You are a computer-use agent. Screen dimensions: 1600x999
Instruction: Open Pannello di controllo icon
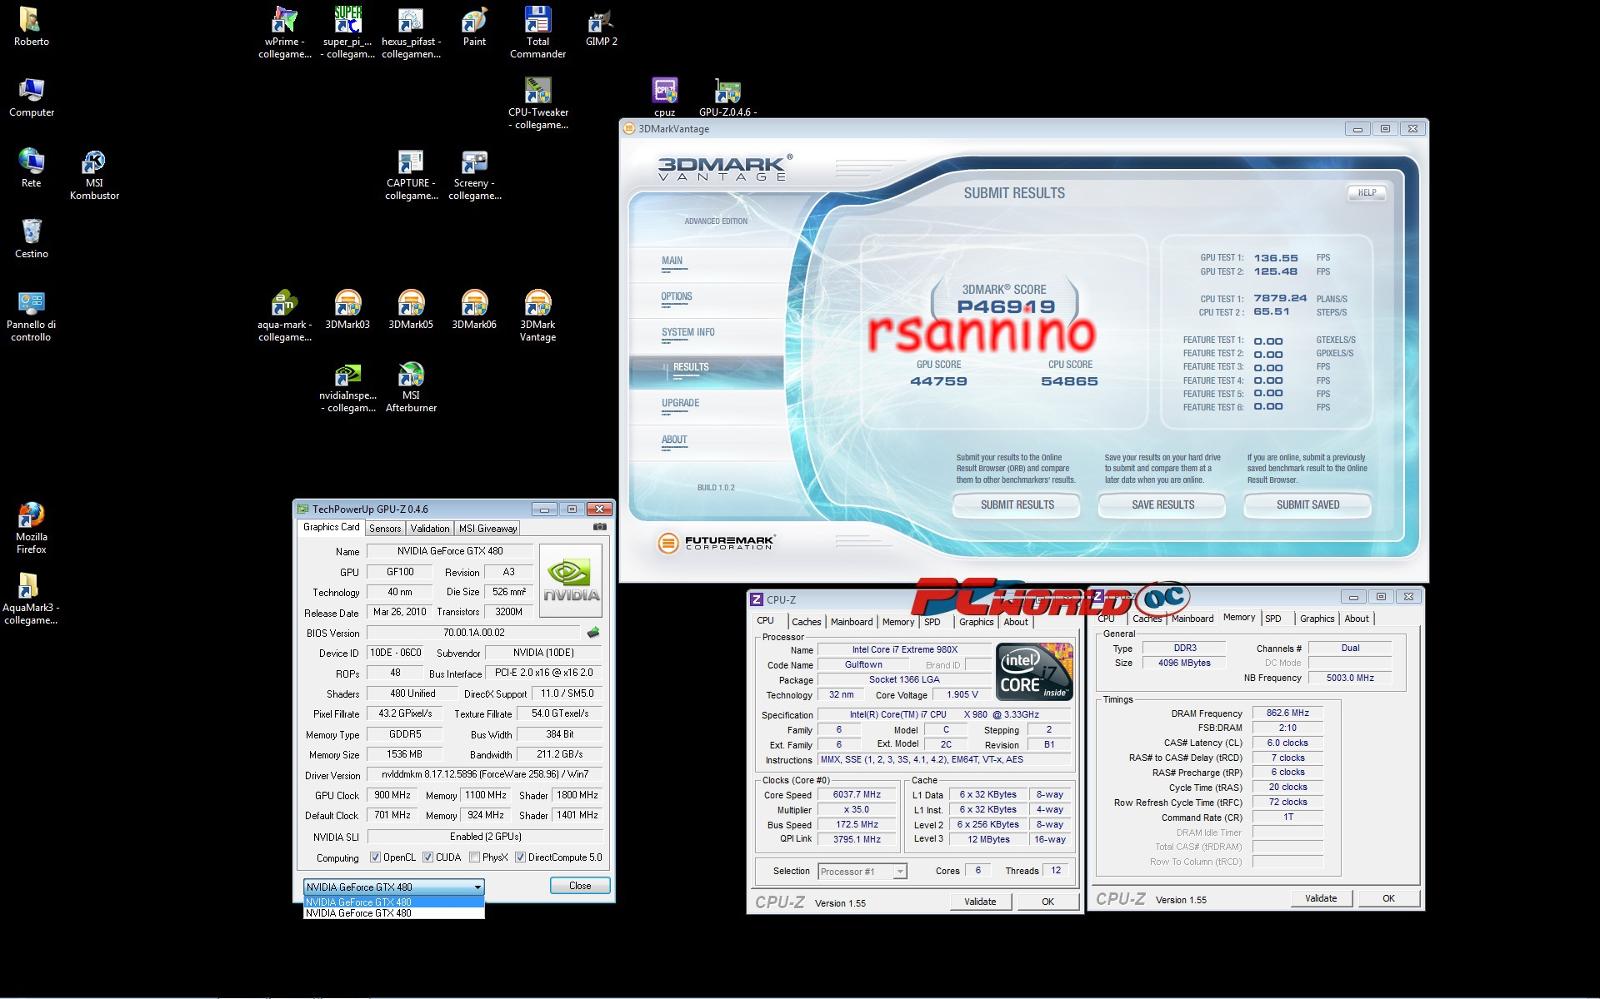click(31, 316)
